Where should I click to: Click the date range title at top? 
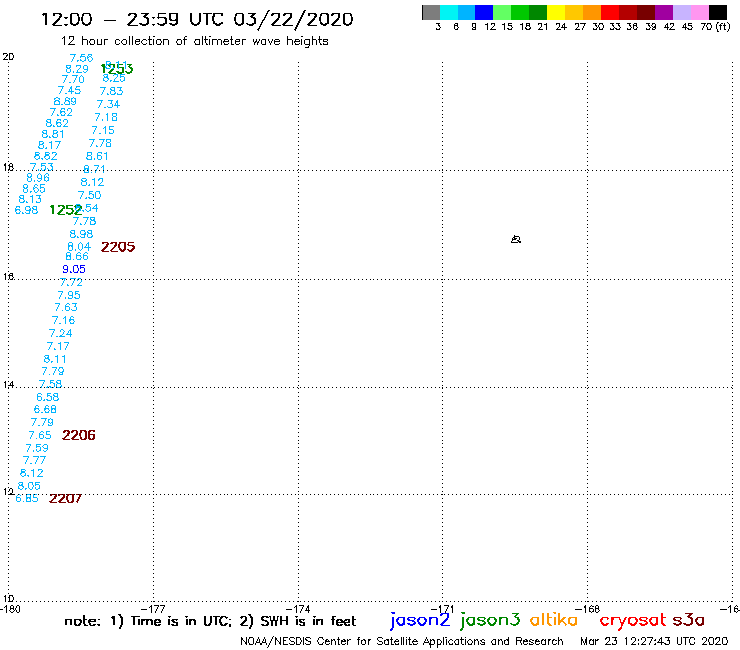pyautogui.click(x=197, y=20)
